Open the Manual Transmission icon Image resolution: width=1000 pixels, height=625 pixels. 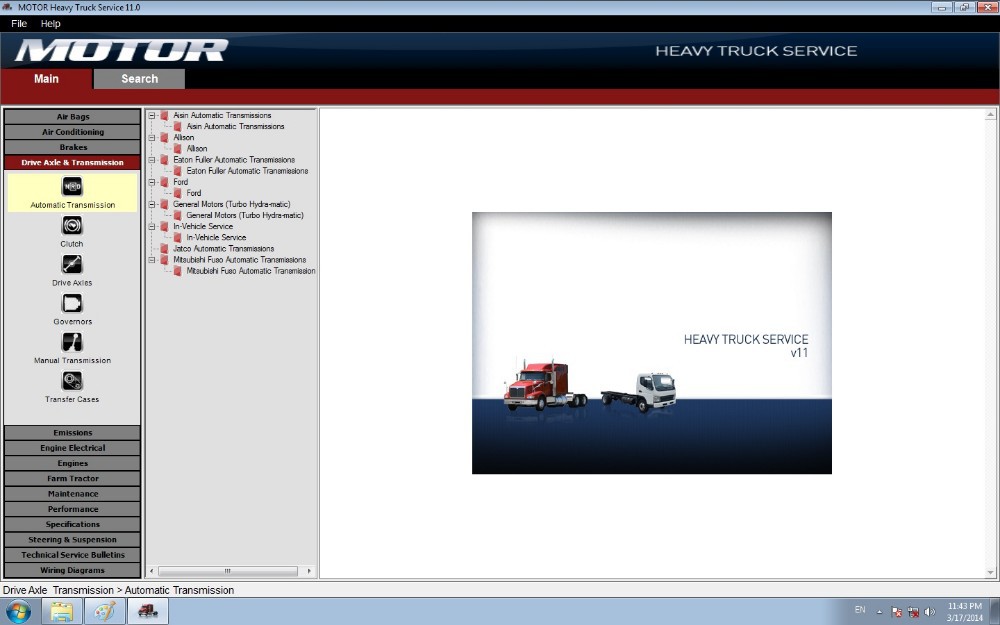(x=72, y=342)
